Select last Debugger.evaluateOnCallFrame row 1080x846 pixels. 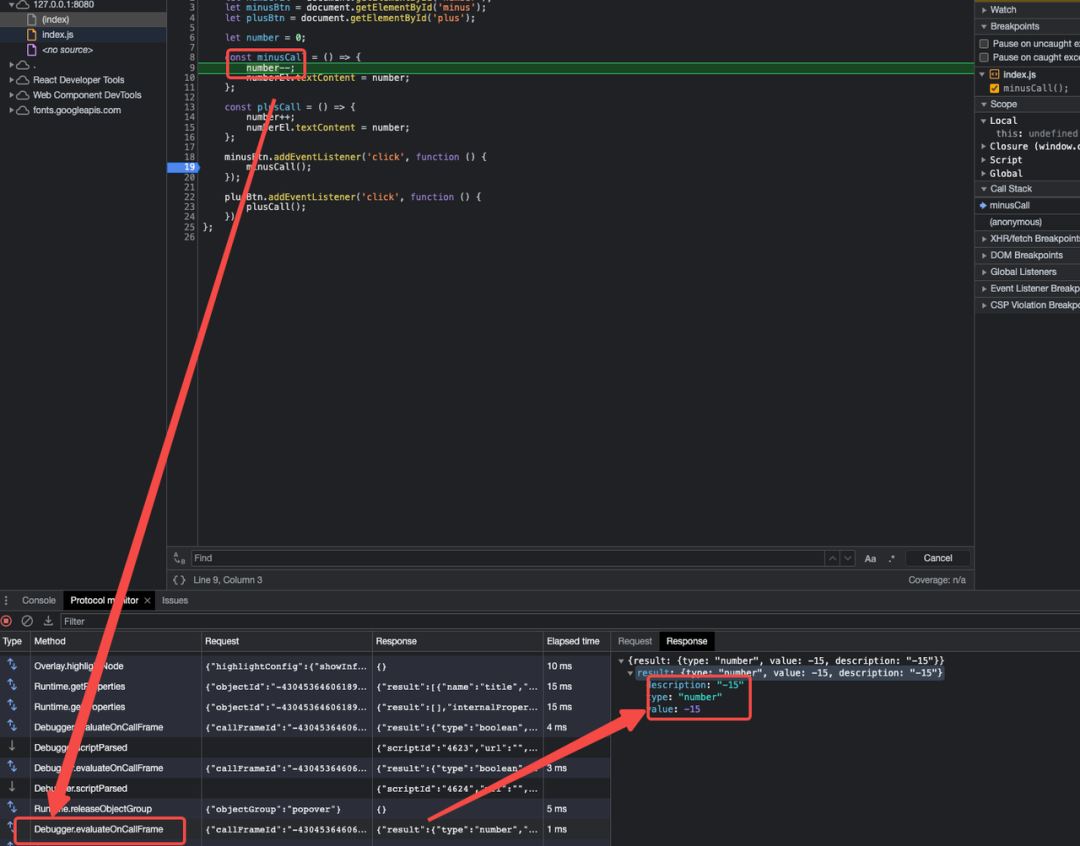305,829
